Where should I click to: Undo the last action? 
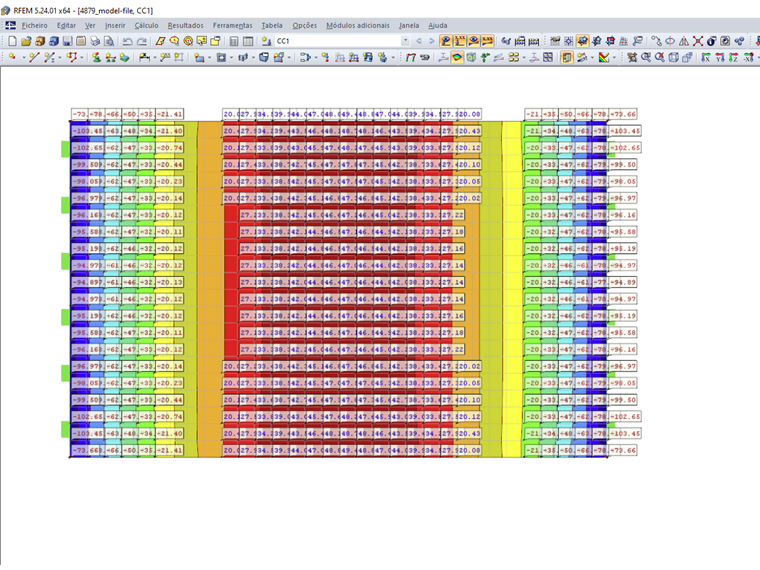point(127,41)
